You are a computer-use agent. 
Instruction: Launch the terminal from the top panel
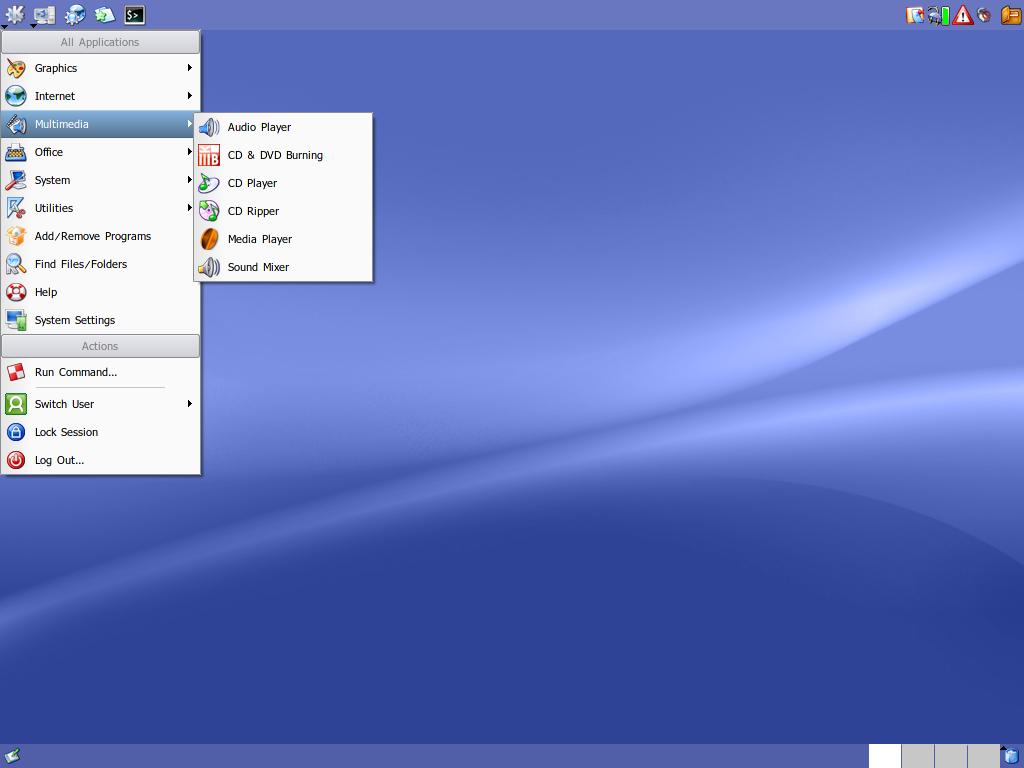click(134, 15)
